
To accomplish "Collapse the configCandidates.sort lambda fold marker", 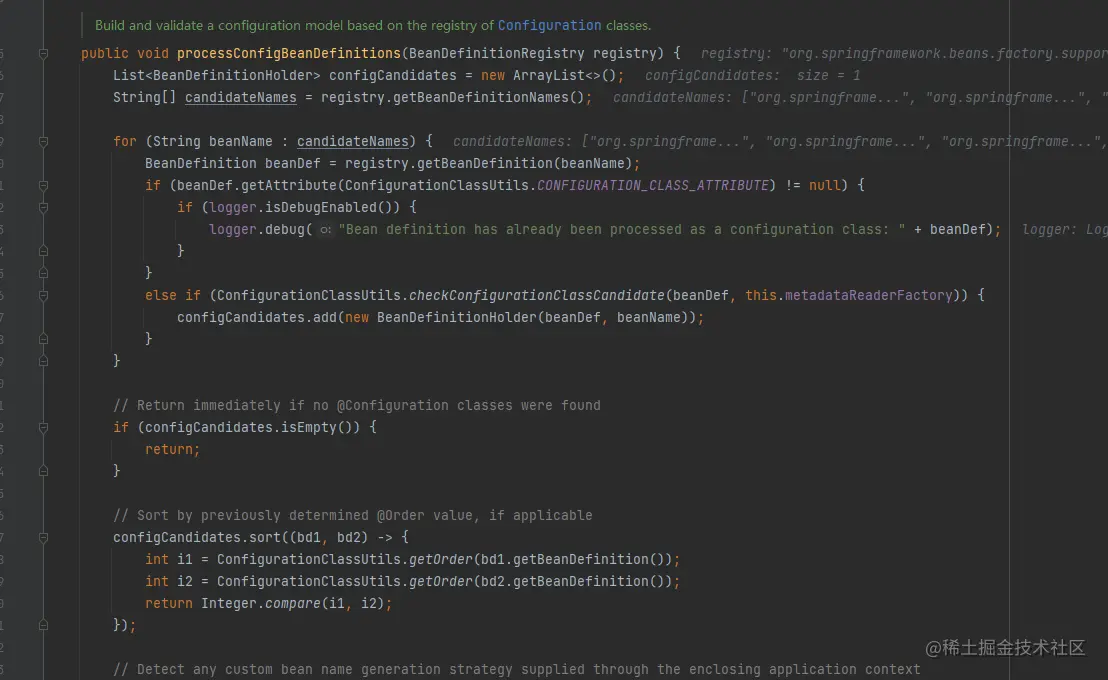I will (x=43, y=538).
